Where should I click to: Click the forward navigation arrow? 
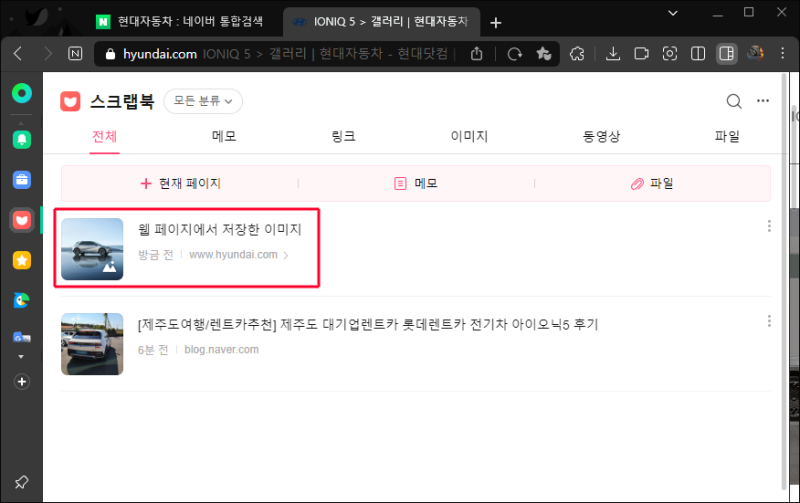(47, 53)
